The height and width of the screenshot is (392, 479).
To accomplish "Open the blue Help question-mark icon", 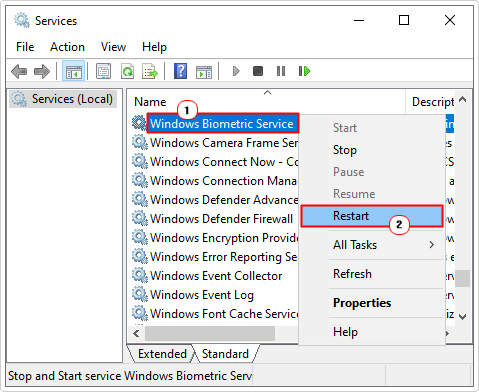I will [x=180, y=71].
